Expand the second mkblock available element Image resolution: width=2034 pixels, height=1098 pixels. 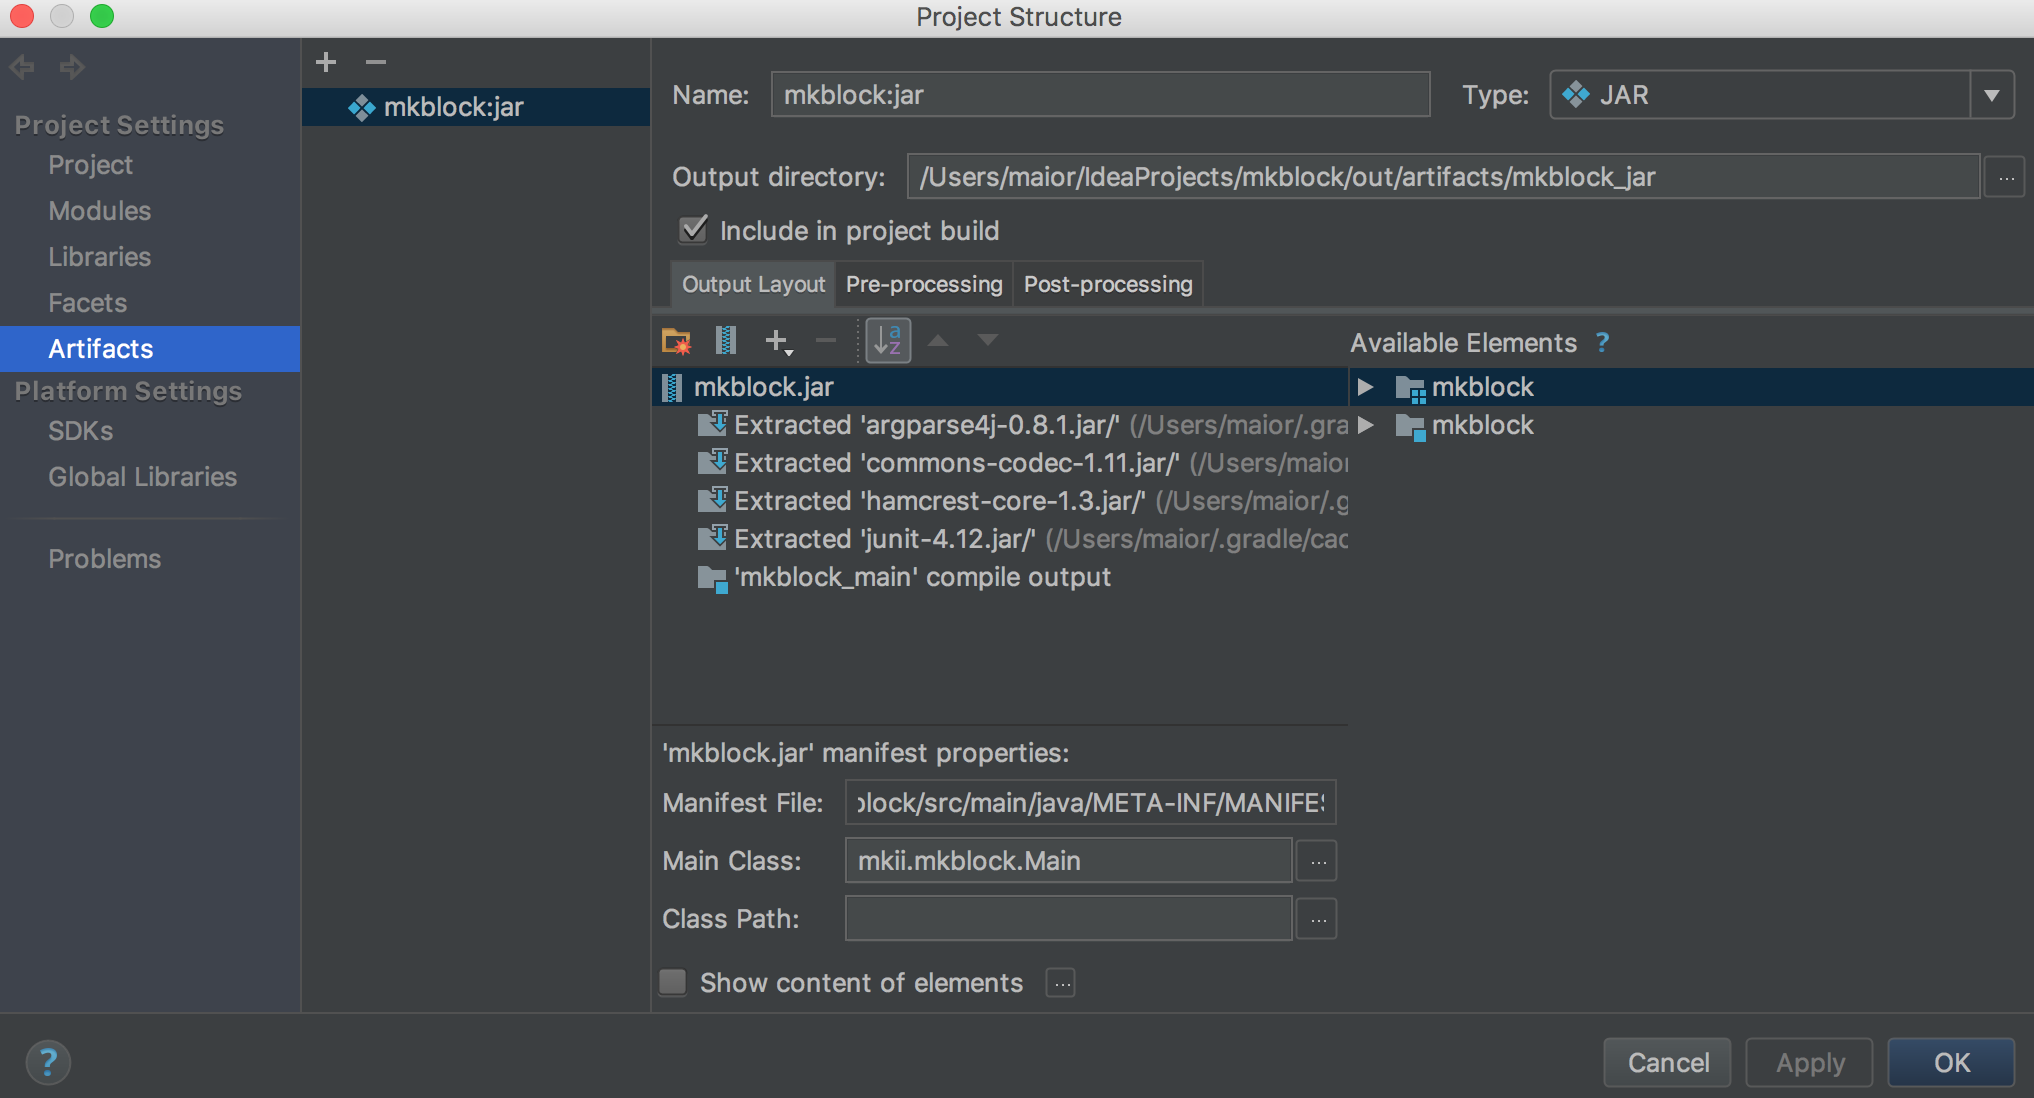pos(1365,425)
